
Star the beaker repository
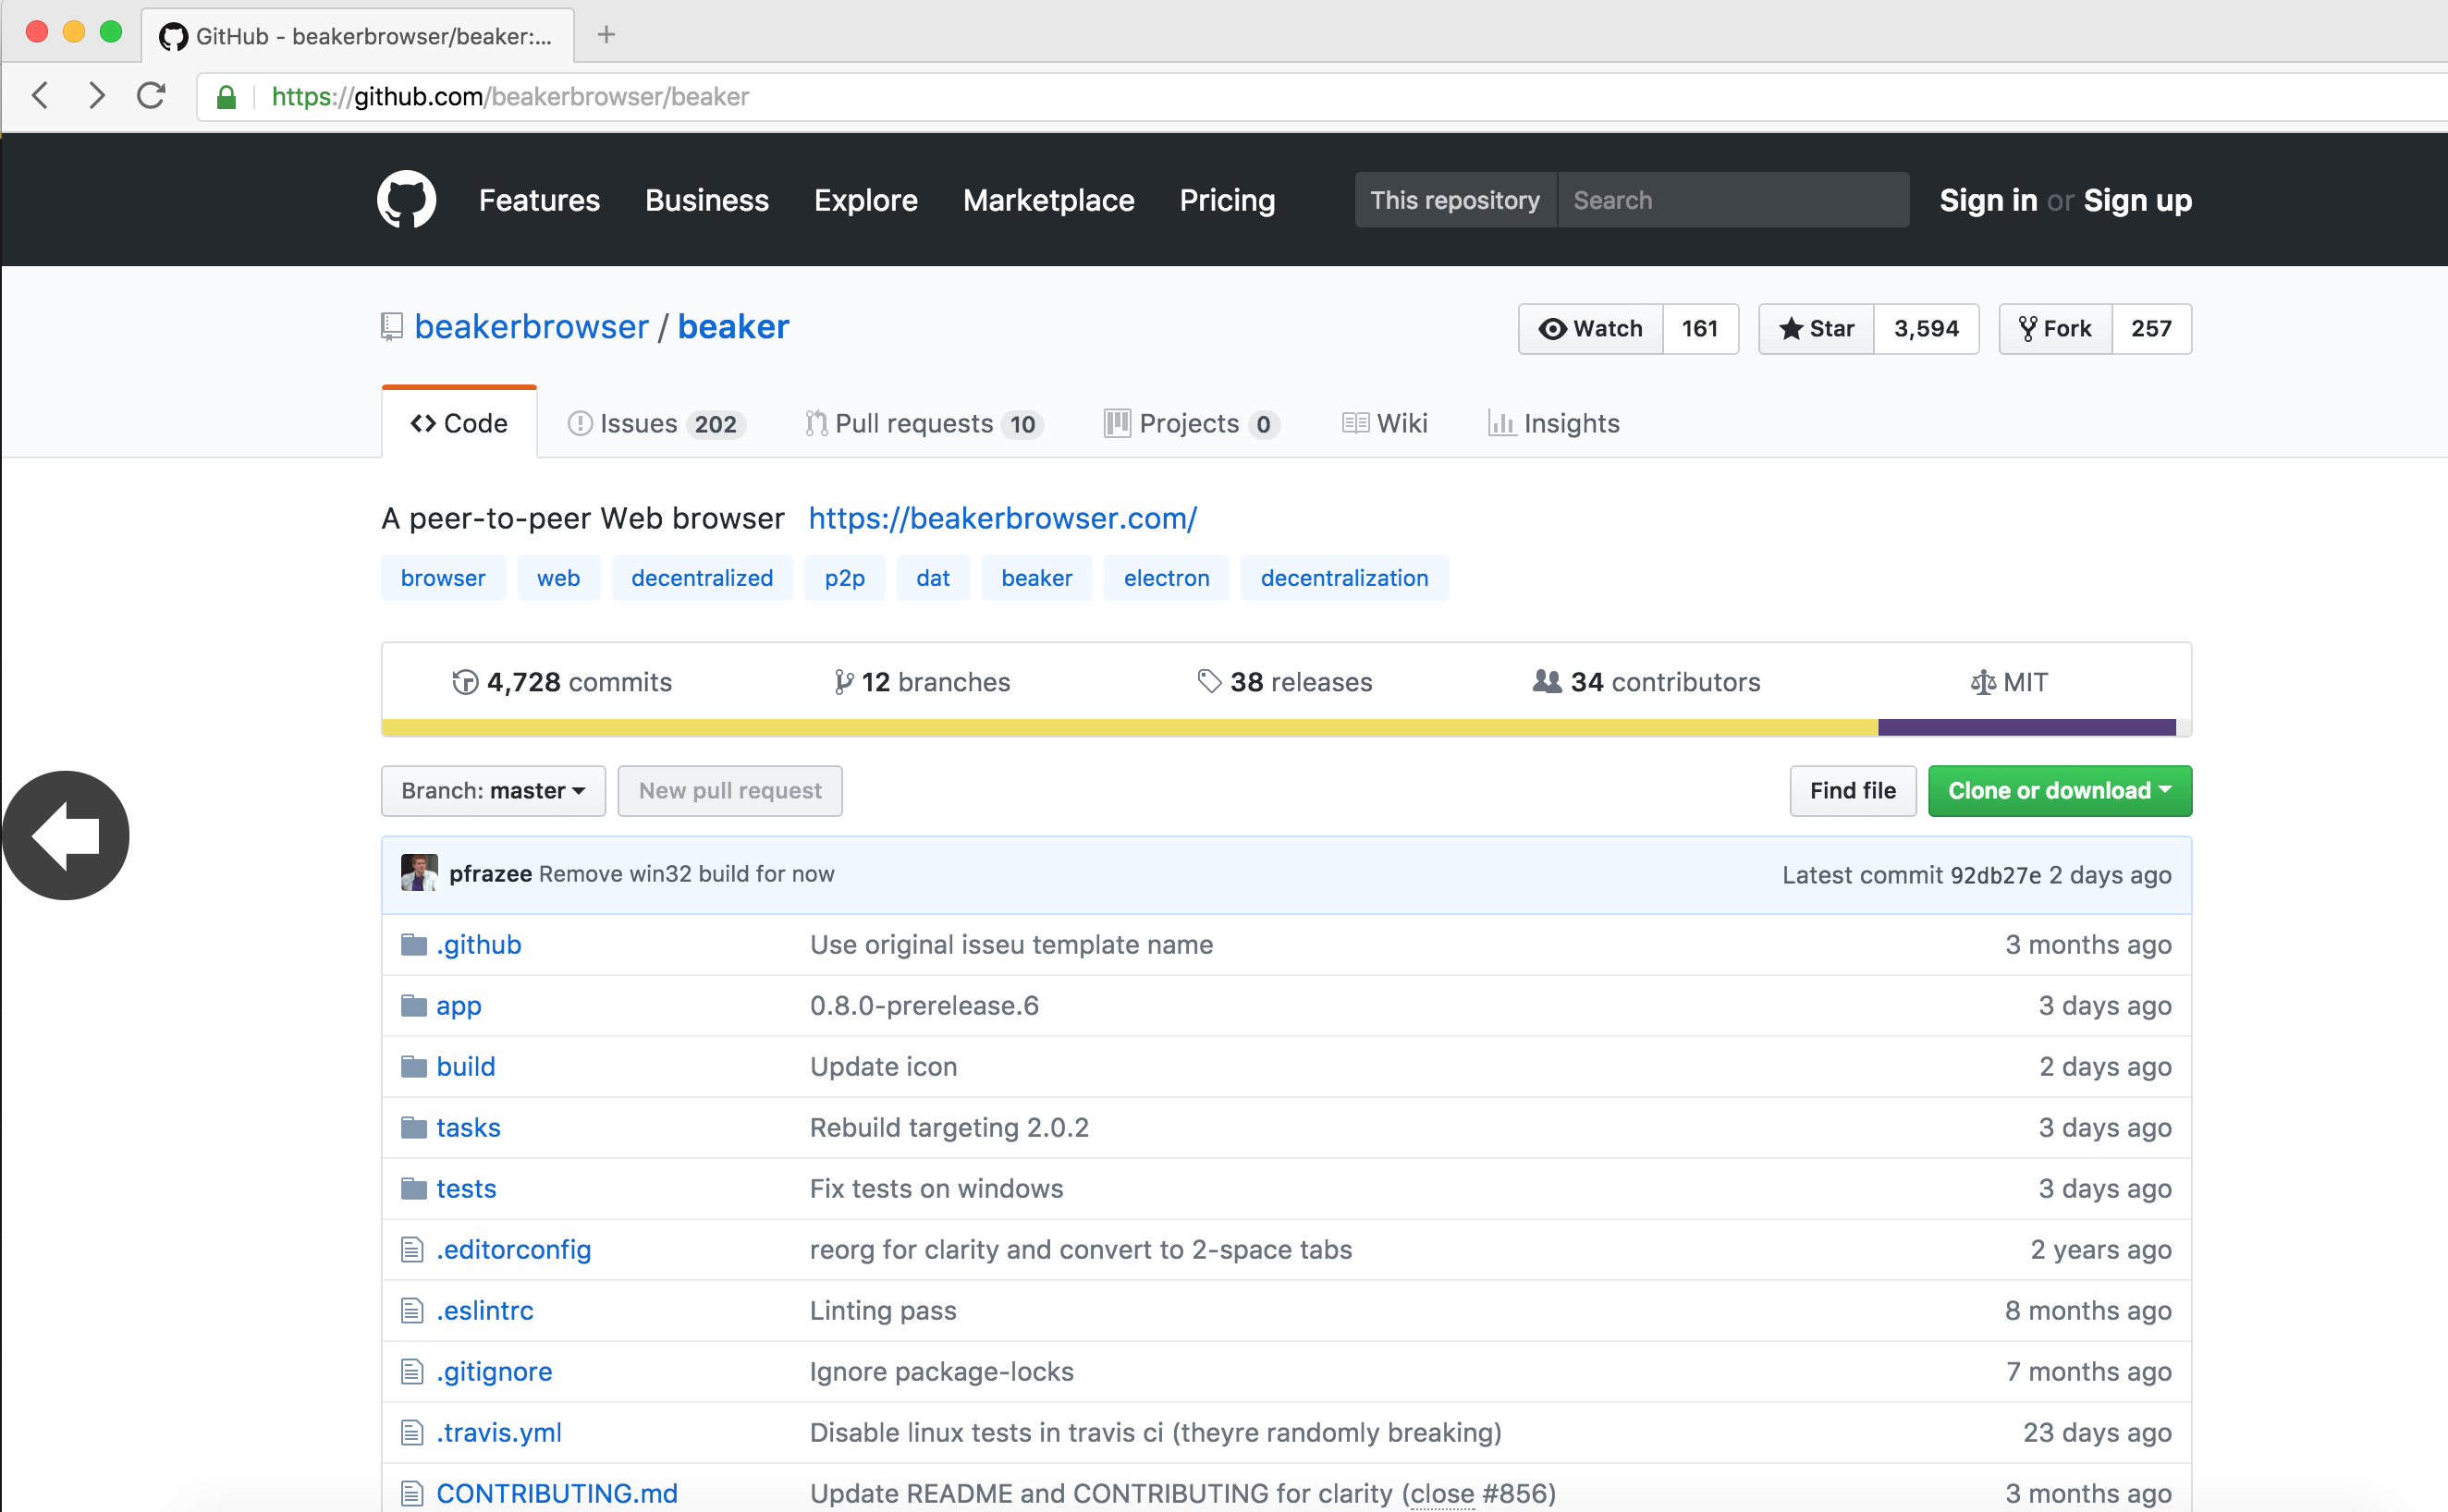tap(1817, 329)
